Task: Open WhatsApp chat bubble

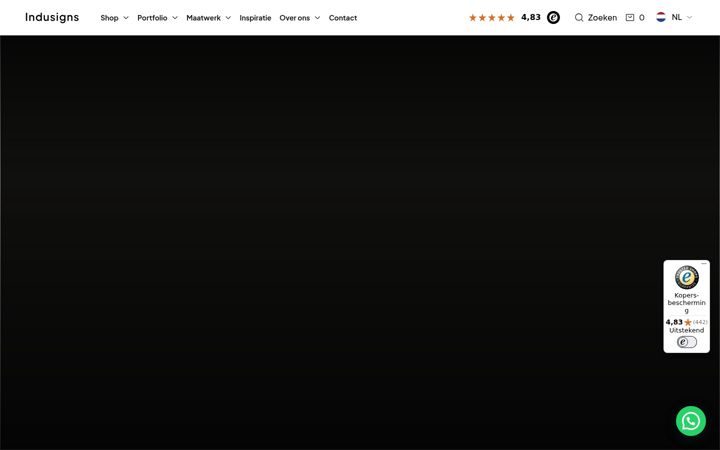Action: point(691,421)
